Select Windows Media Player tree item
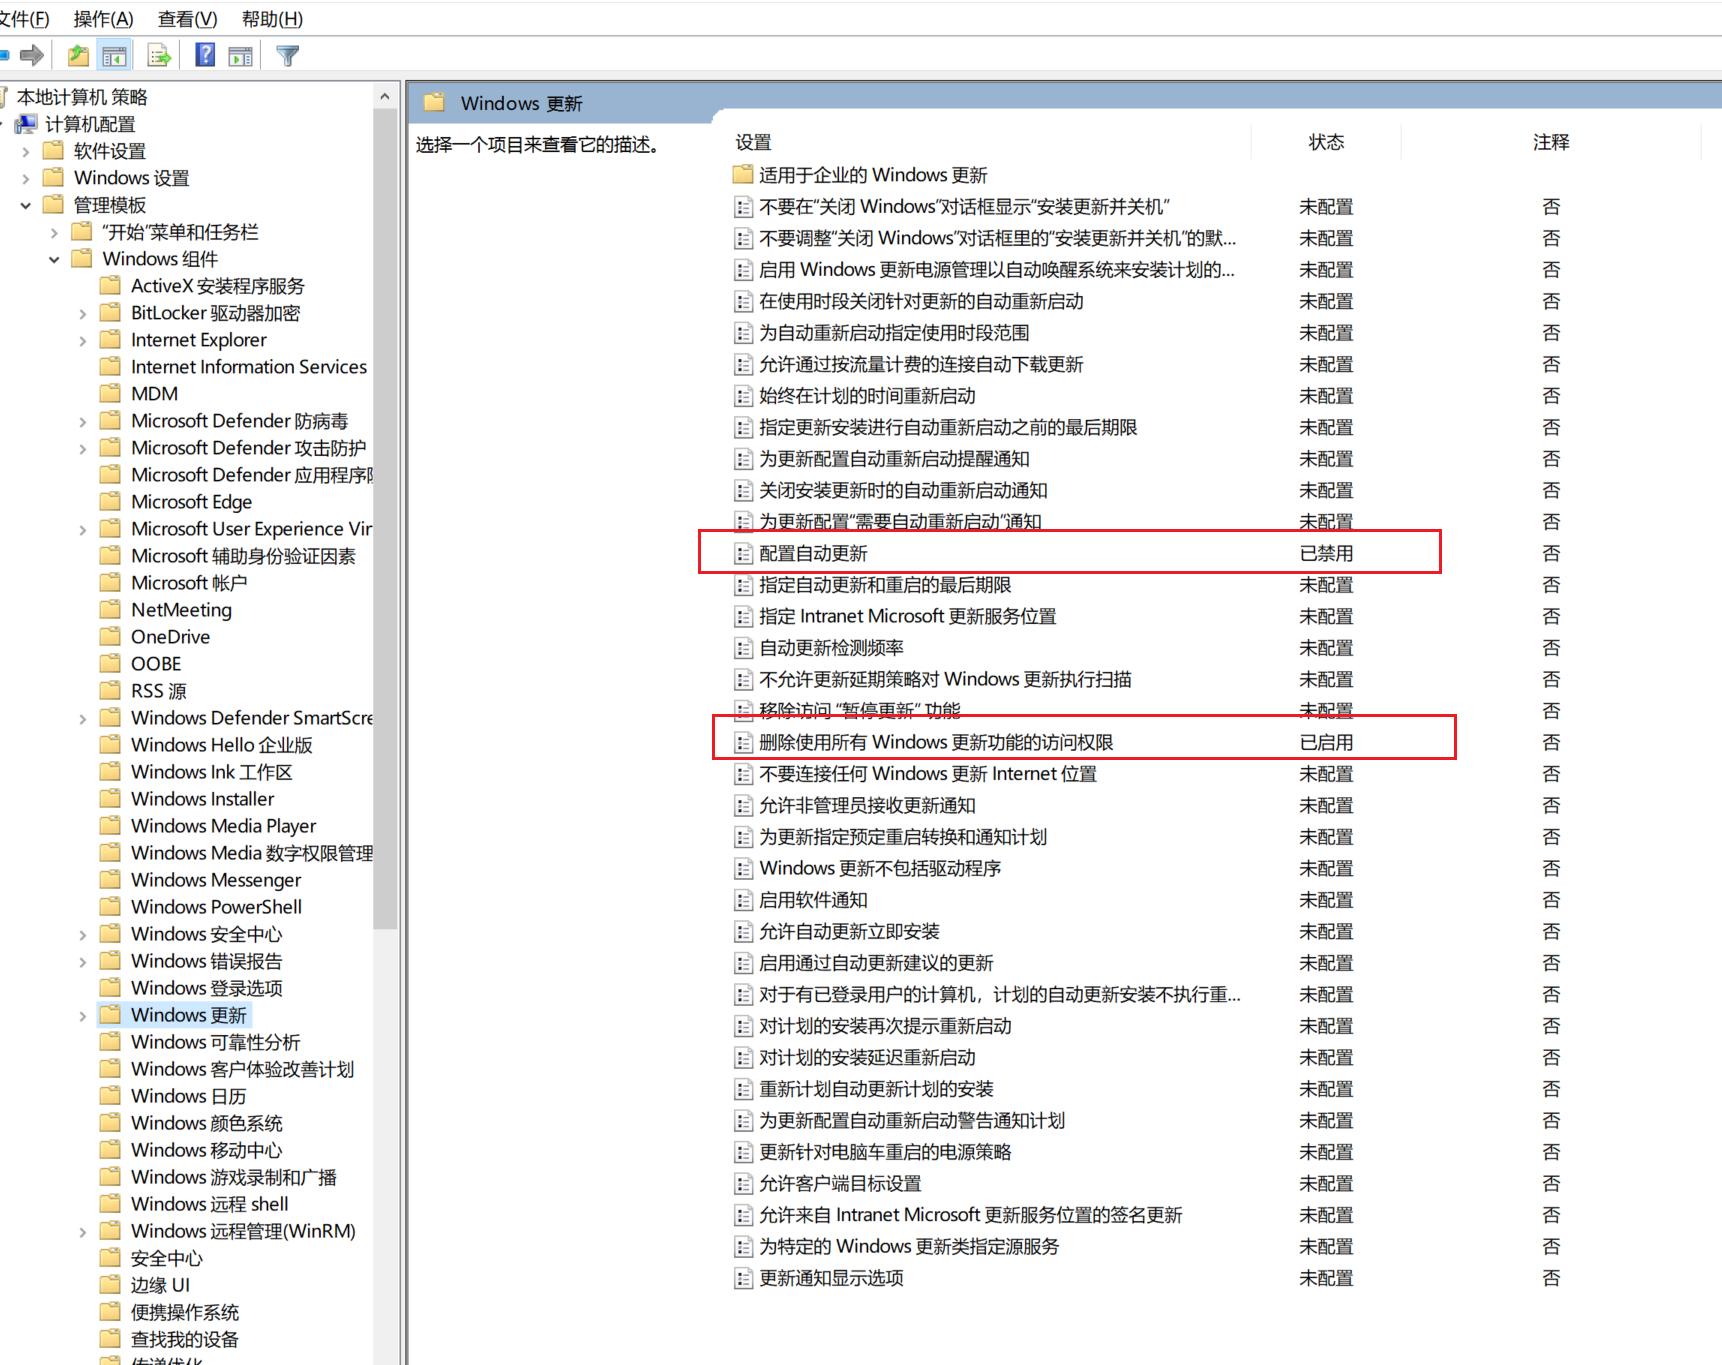The image size is (1722, 1365). coord(223,825)
